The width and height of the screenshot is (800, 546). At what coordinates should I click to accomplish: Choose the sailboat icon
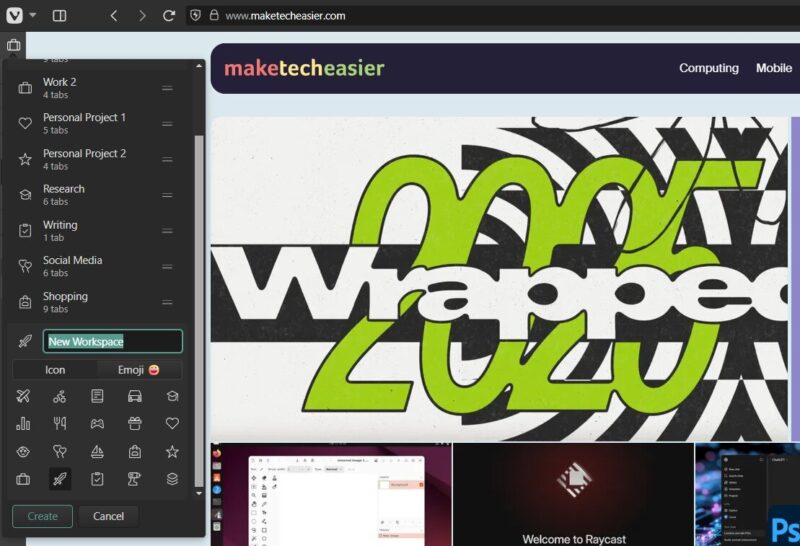(97, 452)
